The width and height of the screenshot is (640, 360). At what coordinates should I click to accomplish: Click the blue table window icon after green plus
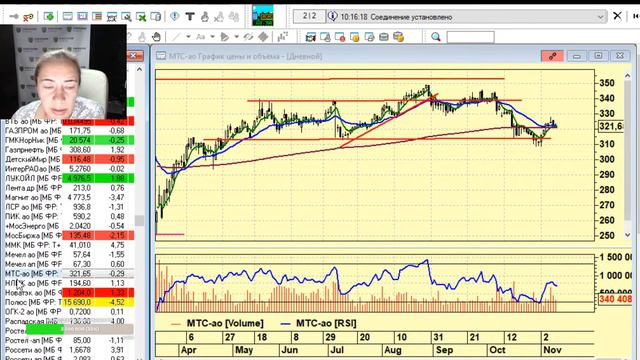[x=67, y=17]
